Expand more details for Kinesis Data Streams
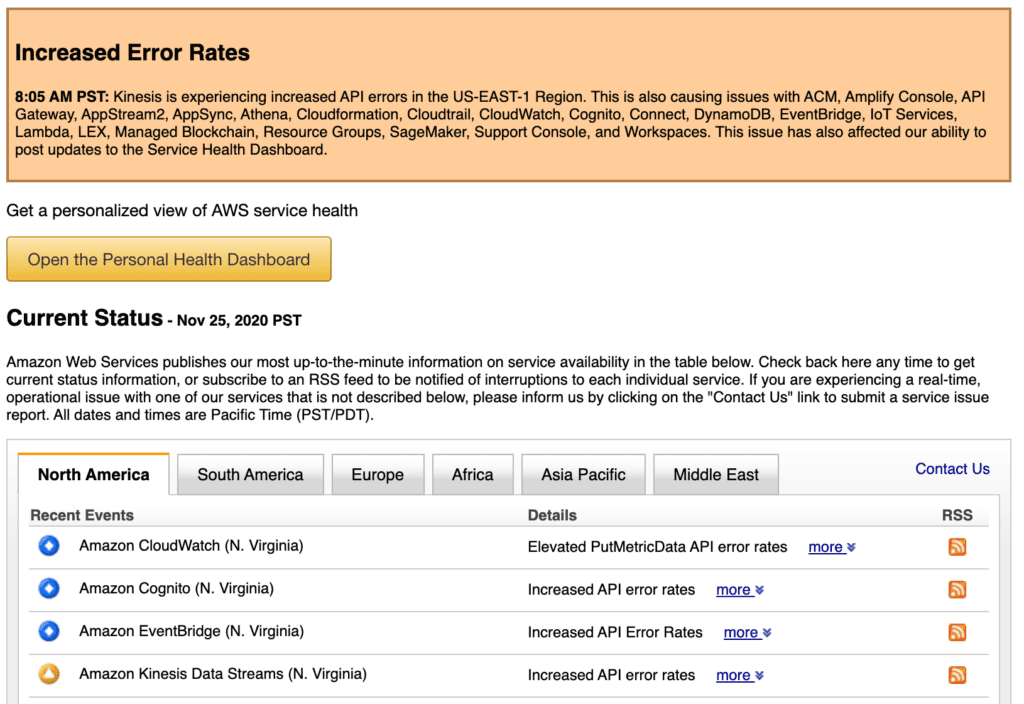This screenshot has height=704, width=1024. tap(739, 675)
